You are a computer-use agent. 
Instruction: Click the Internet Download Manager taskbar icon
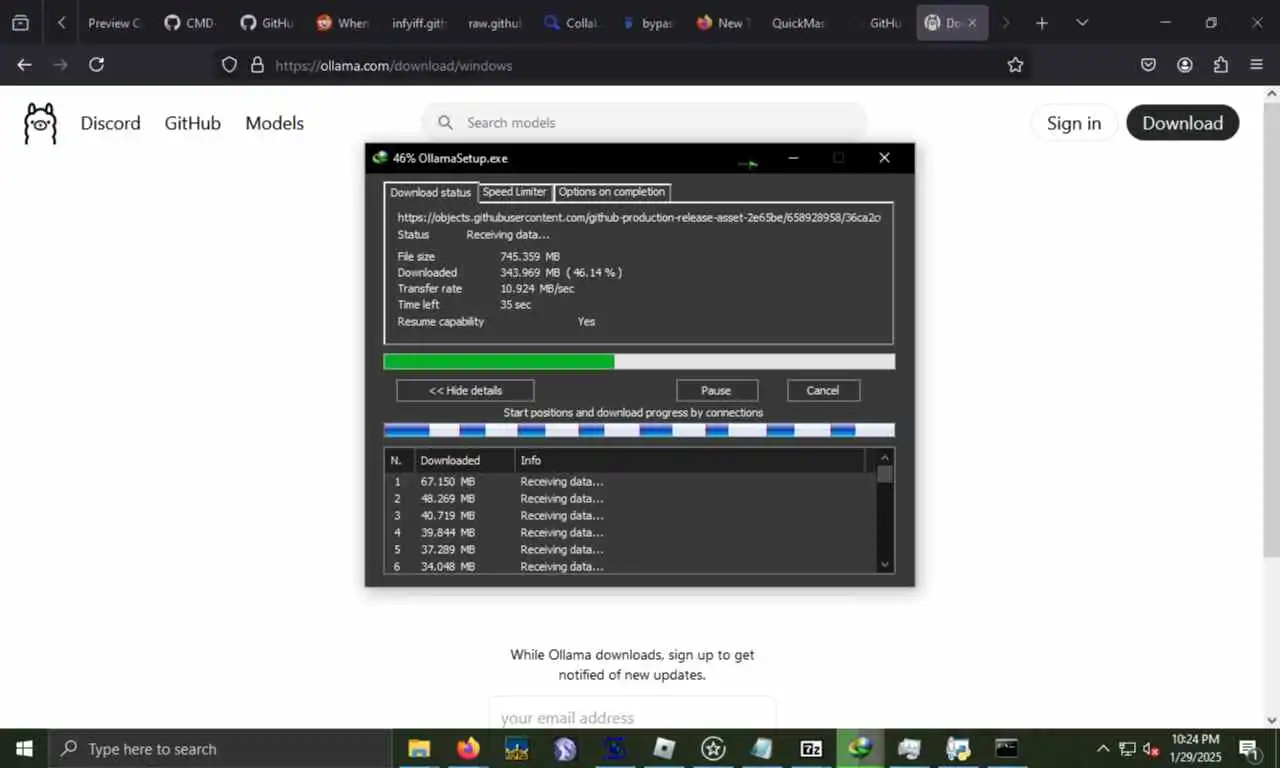coord(860,748)
